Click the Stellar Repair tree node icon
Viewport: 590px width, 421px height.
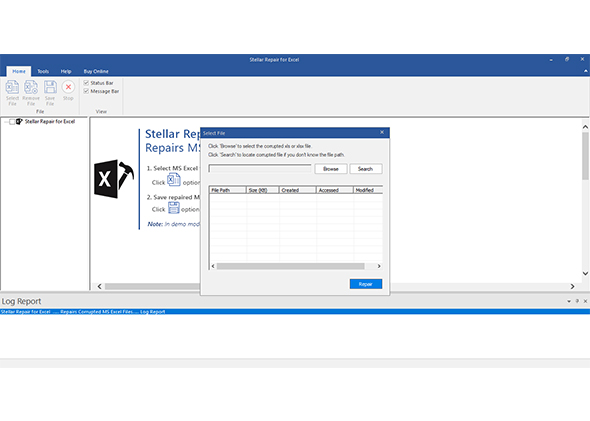click(19, 122)
